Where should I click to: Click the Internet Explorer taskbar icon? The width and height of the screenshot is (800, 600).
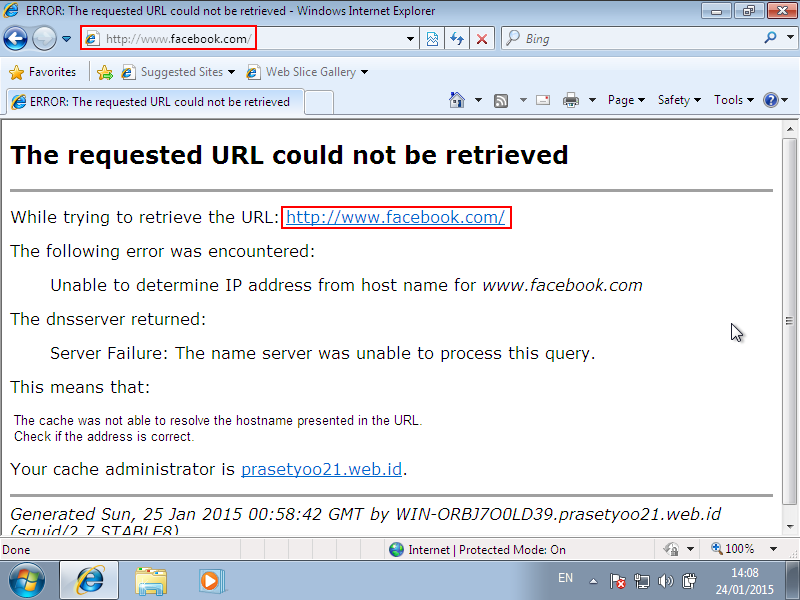(x=89, y=581)
